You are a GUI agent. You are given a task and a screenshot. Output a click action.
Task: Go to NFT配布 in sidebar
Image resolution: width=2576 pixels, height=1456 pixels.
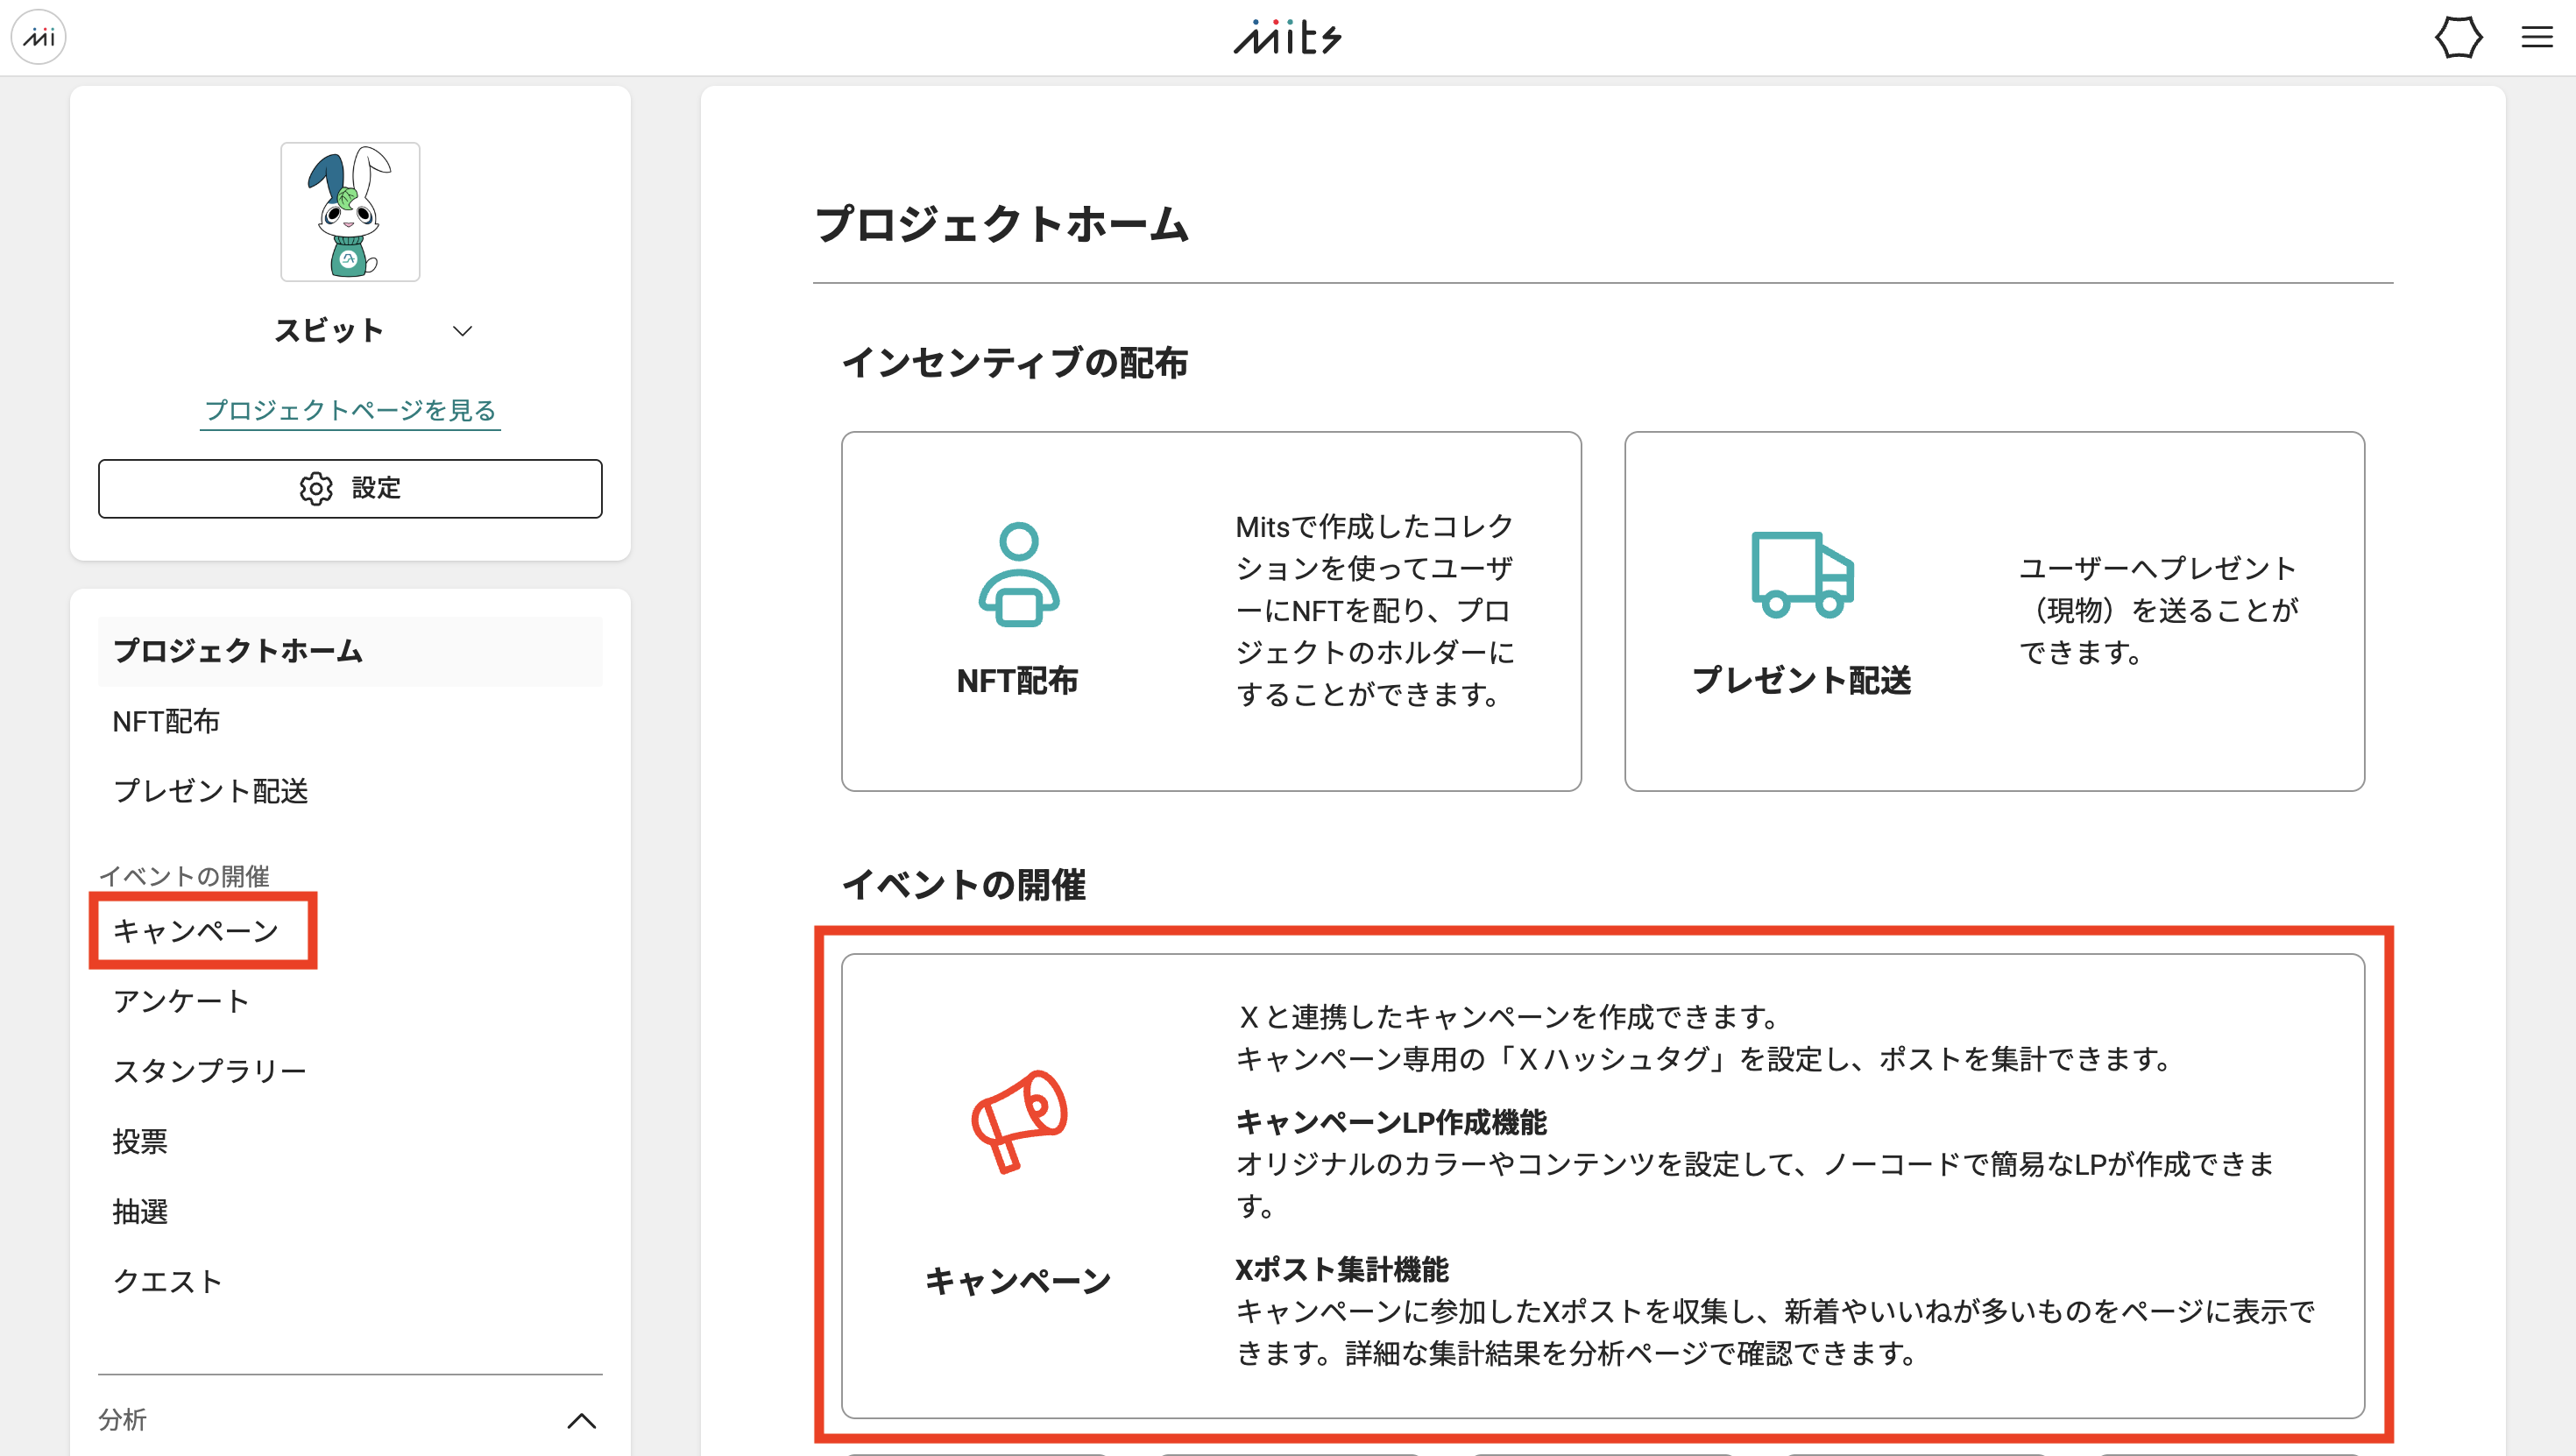166,721
